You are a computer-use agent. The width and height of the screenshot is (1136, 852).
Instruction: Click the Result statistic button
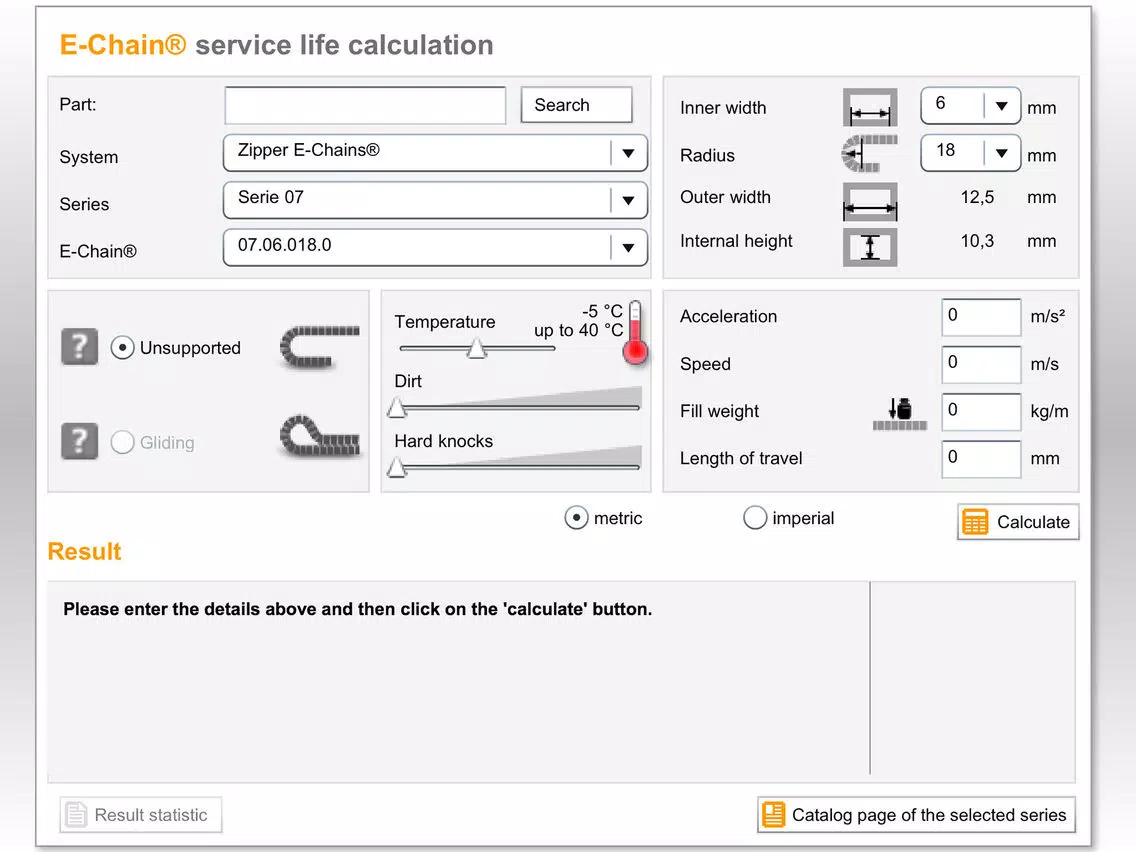click(141, 814)
